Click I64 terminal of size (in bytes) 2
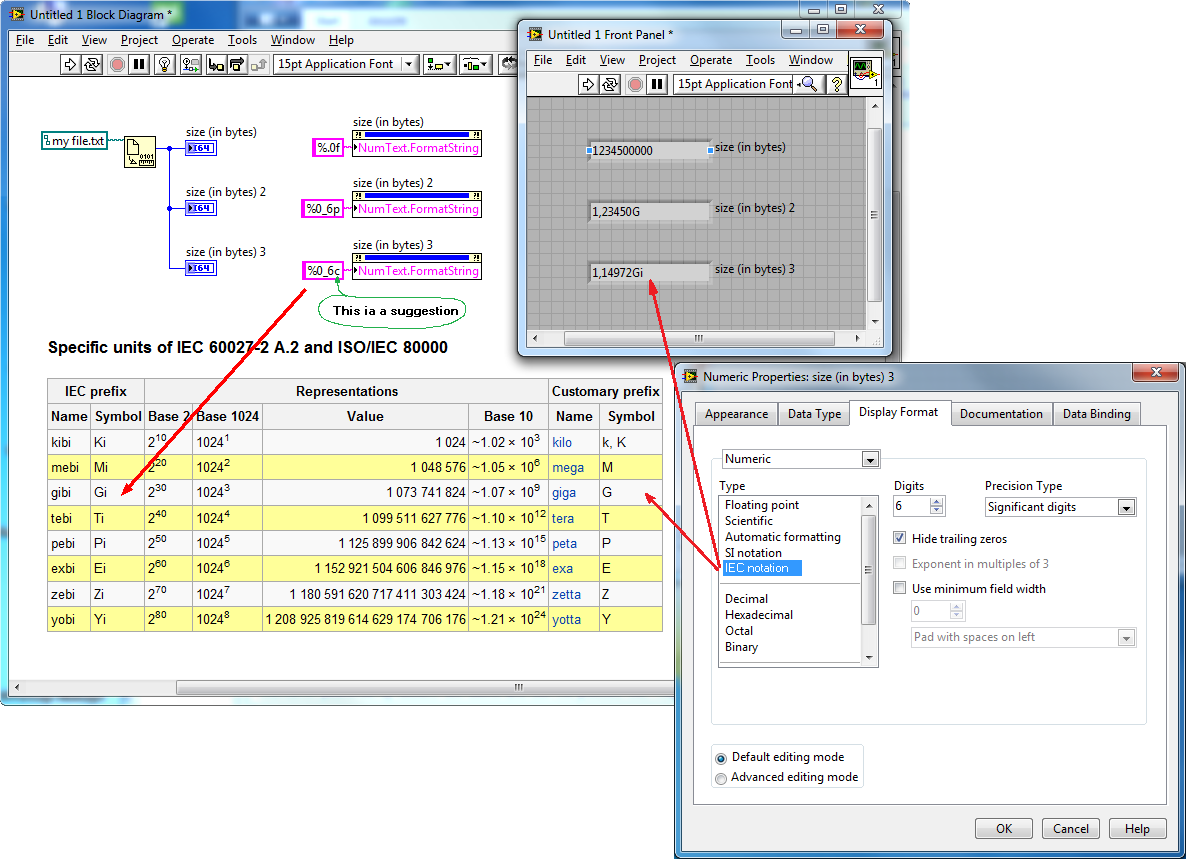1191x863 pixels. (x=201, y=208)
